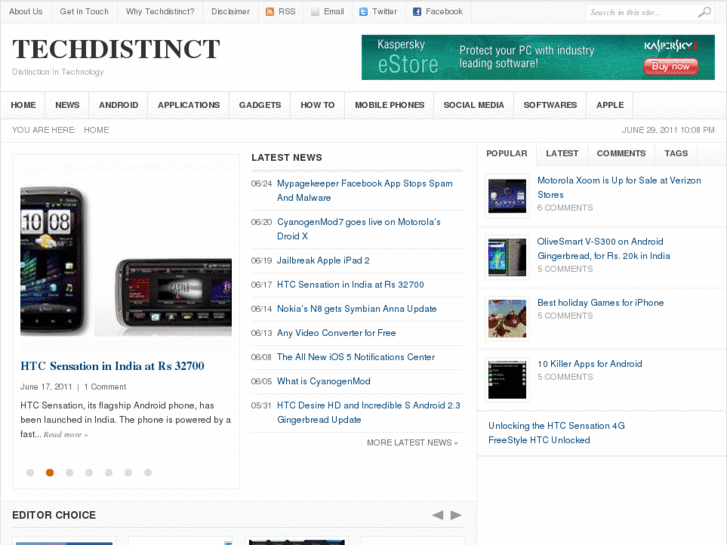
Task: Click the Editor Choice previous arrow
Action: click(438, 515)
